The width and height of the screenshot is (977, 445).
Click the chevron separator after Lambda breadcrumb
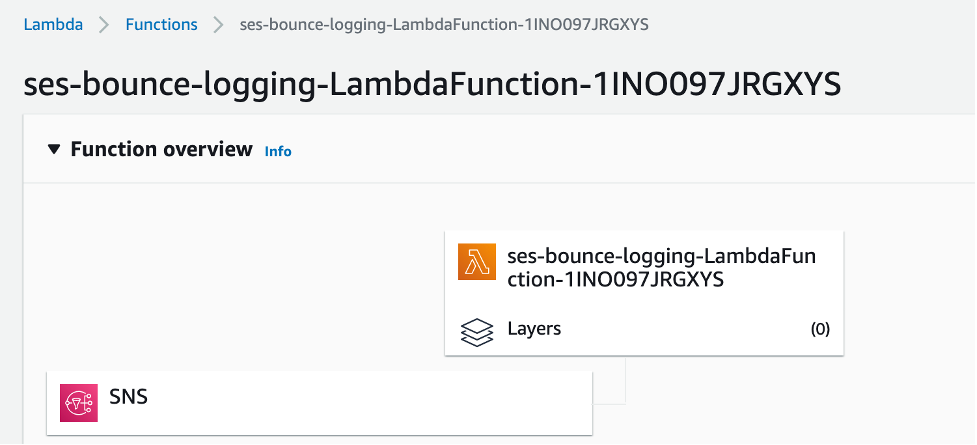(x=104, y=25)
